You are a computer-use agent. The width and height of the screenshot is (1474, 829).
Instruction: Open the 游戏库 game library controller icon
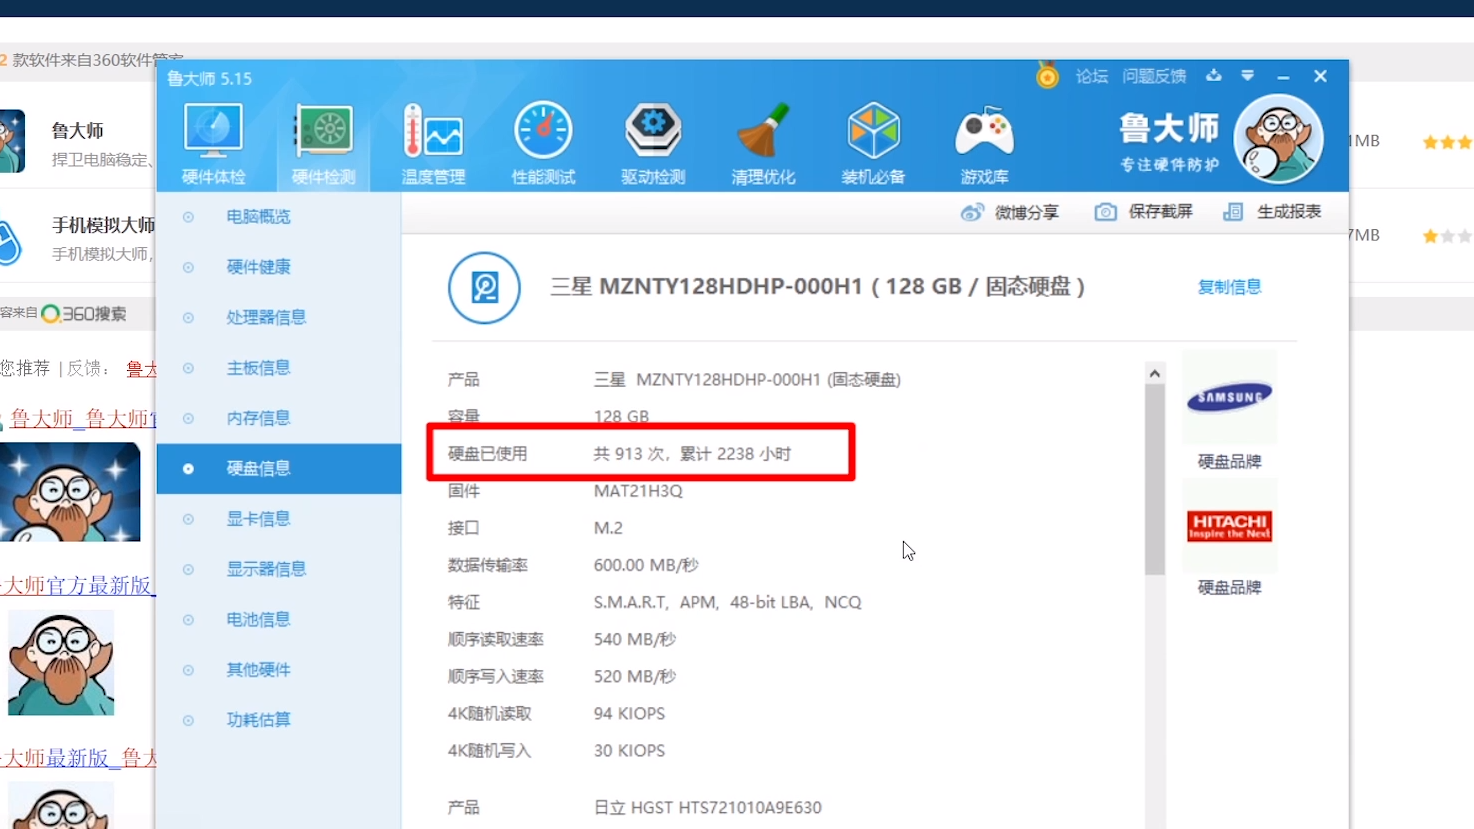984,143
